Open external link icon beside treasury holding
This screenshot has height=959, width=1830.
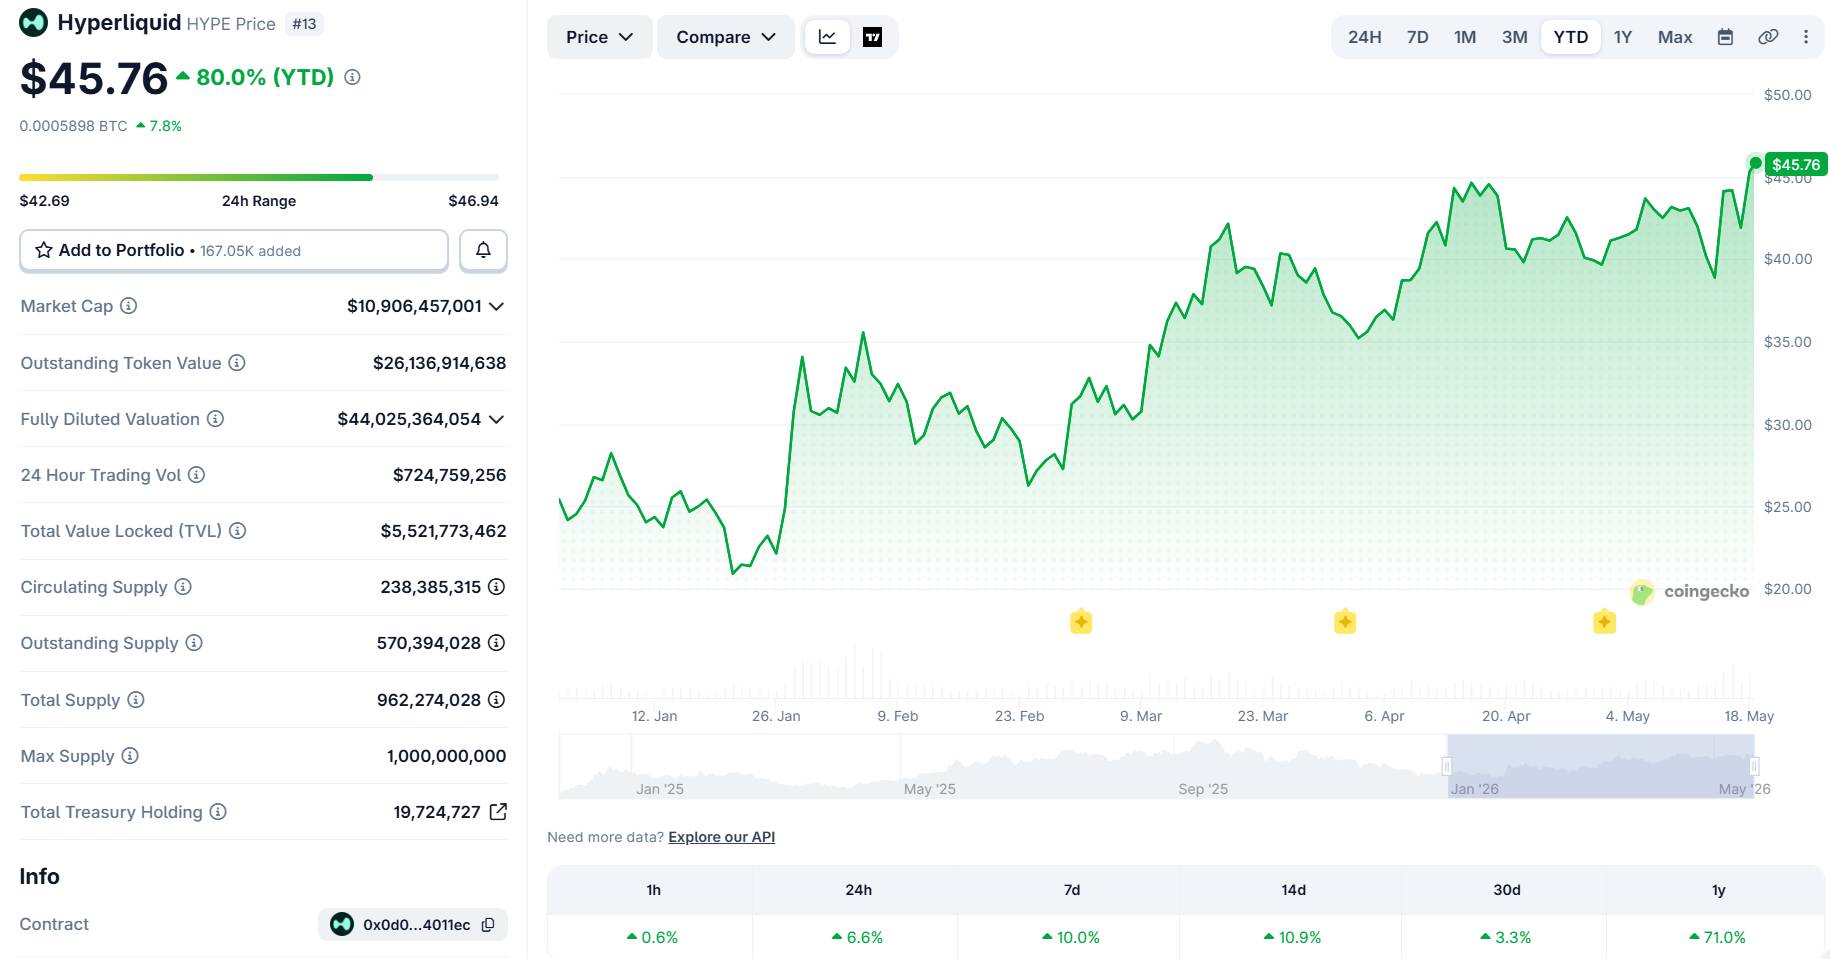point(498,812)
